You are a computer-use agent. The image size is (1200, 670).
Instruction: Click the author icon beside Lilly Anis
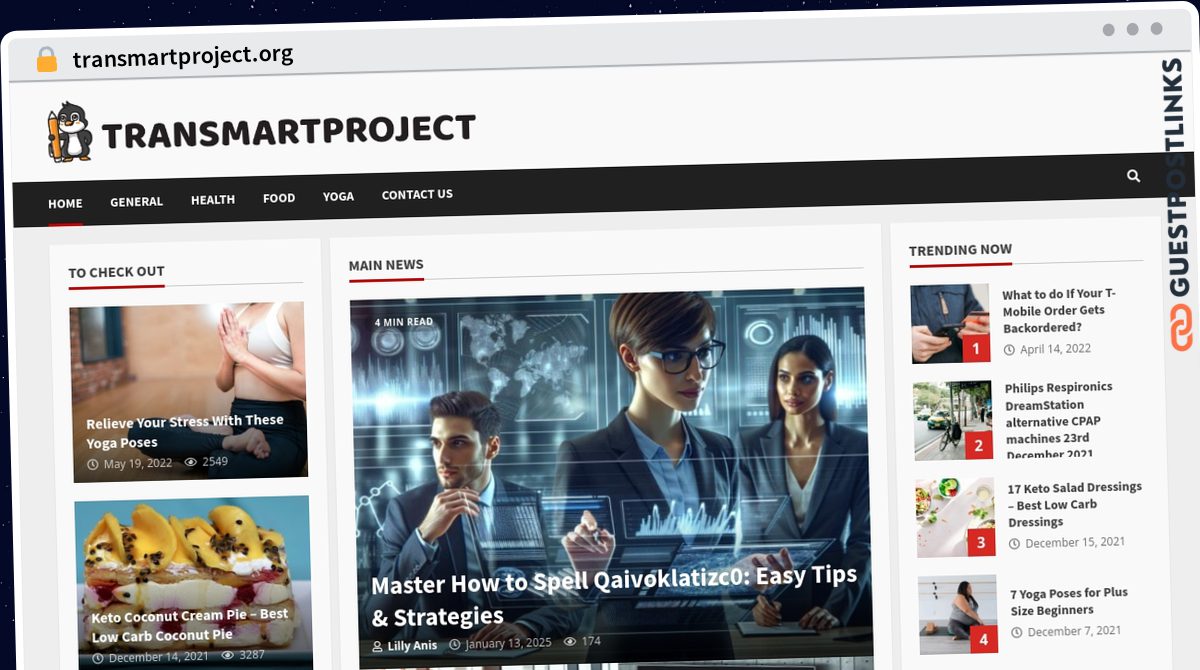click(x=378, y=647)
